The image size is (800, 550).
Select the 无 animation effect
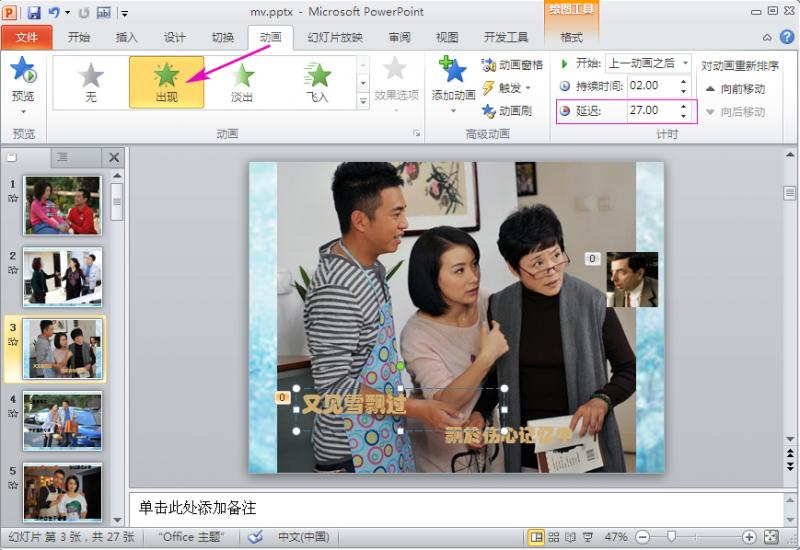click(x=91, y=82)
